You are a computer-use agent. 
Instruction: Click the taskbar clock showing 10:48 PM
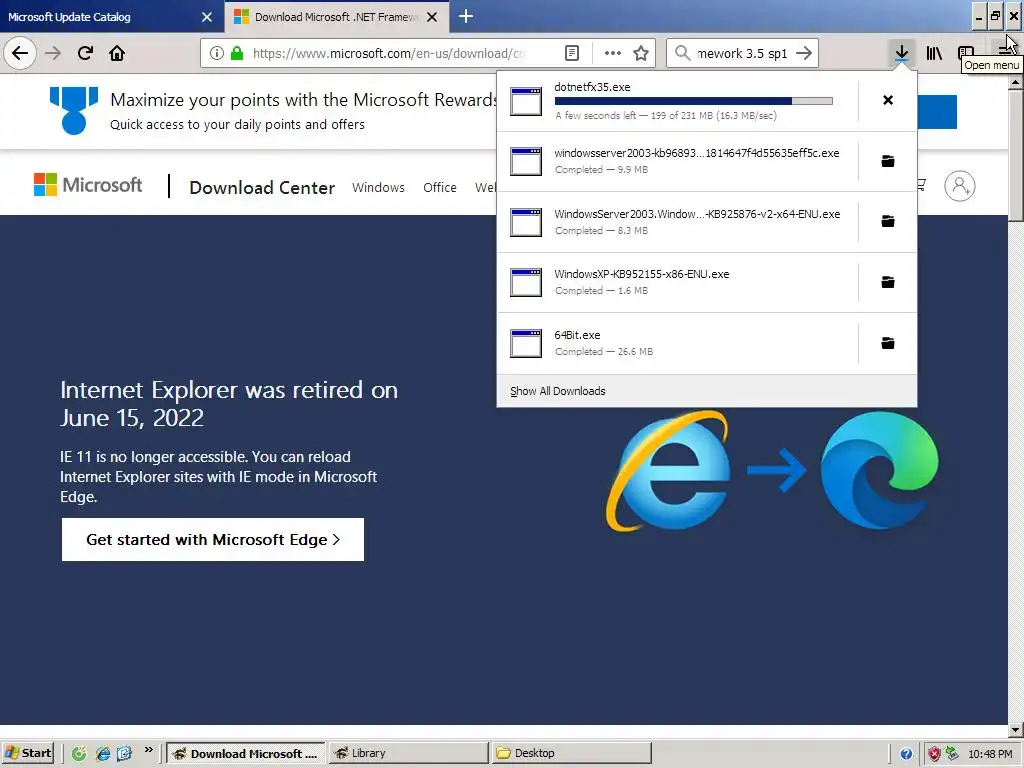990,754
